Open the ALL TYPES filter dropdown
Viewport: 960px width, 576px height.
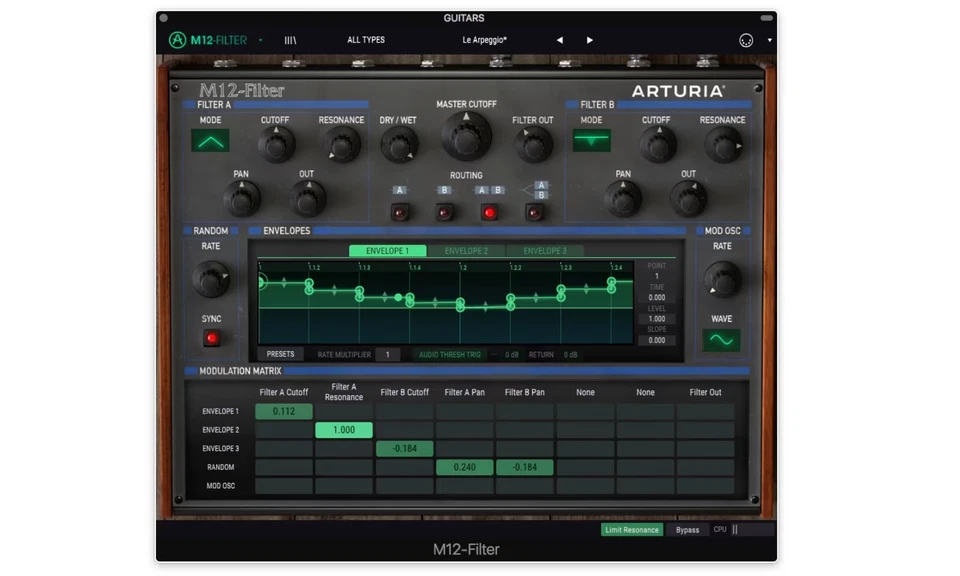point(366,39)
